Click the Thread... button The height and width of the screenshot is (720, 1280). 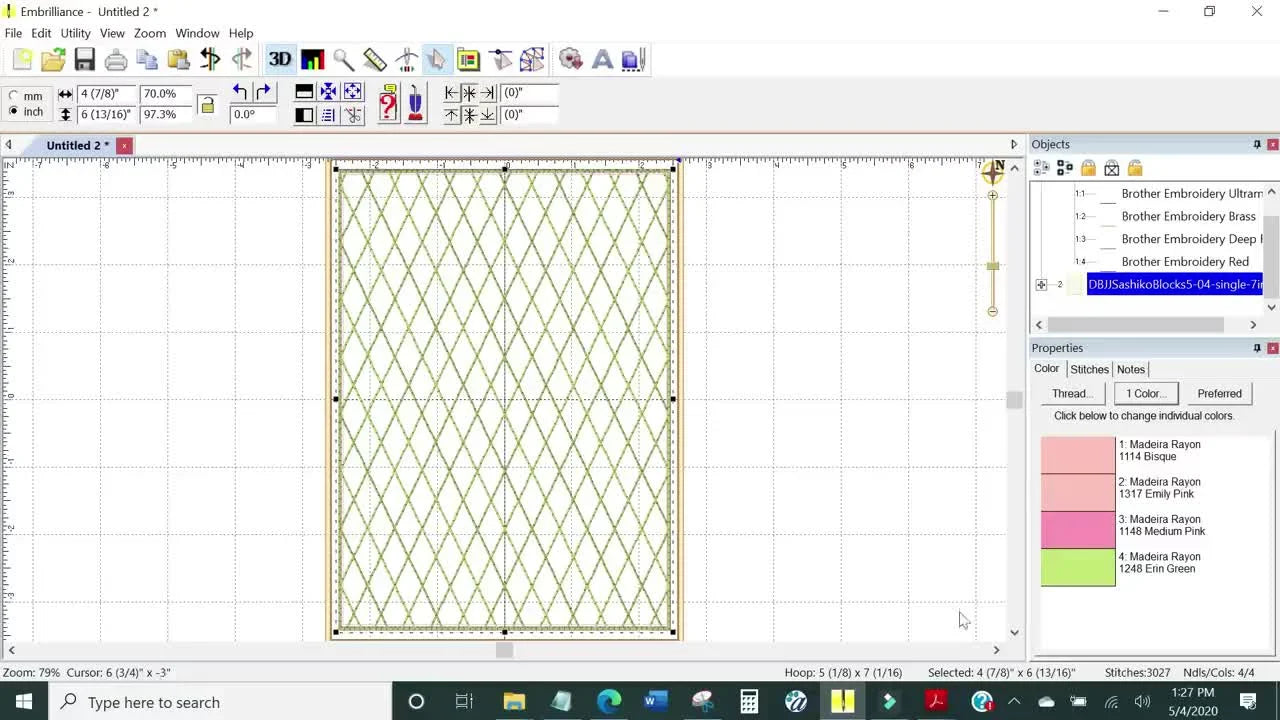click(1071, 394)
